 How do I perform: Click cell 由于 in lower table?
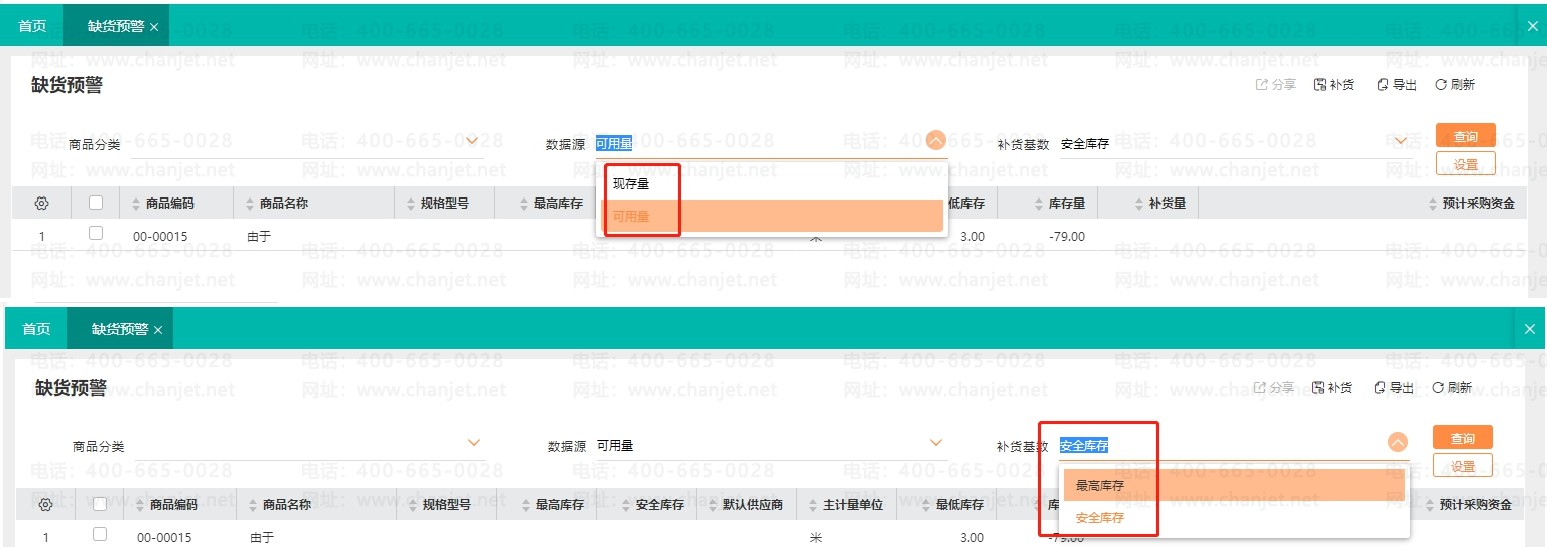coord(262,538)
